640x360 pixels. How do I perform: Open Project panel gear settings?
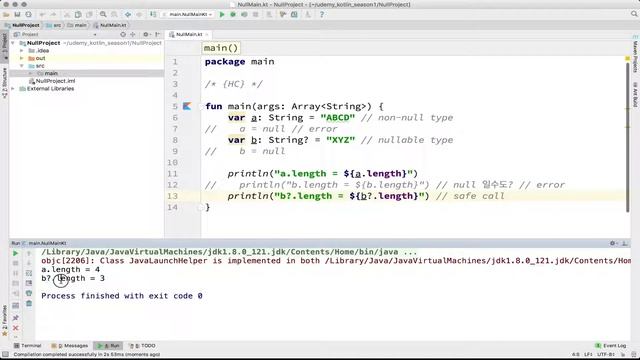click(146, 35)
